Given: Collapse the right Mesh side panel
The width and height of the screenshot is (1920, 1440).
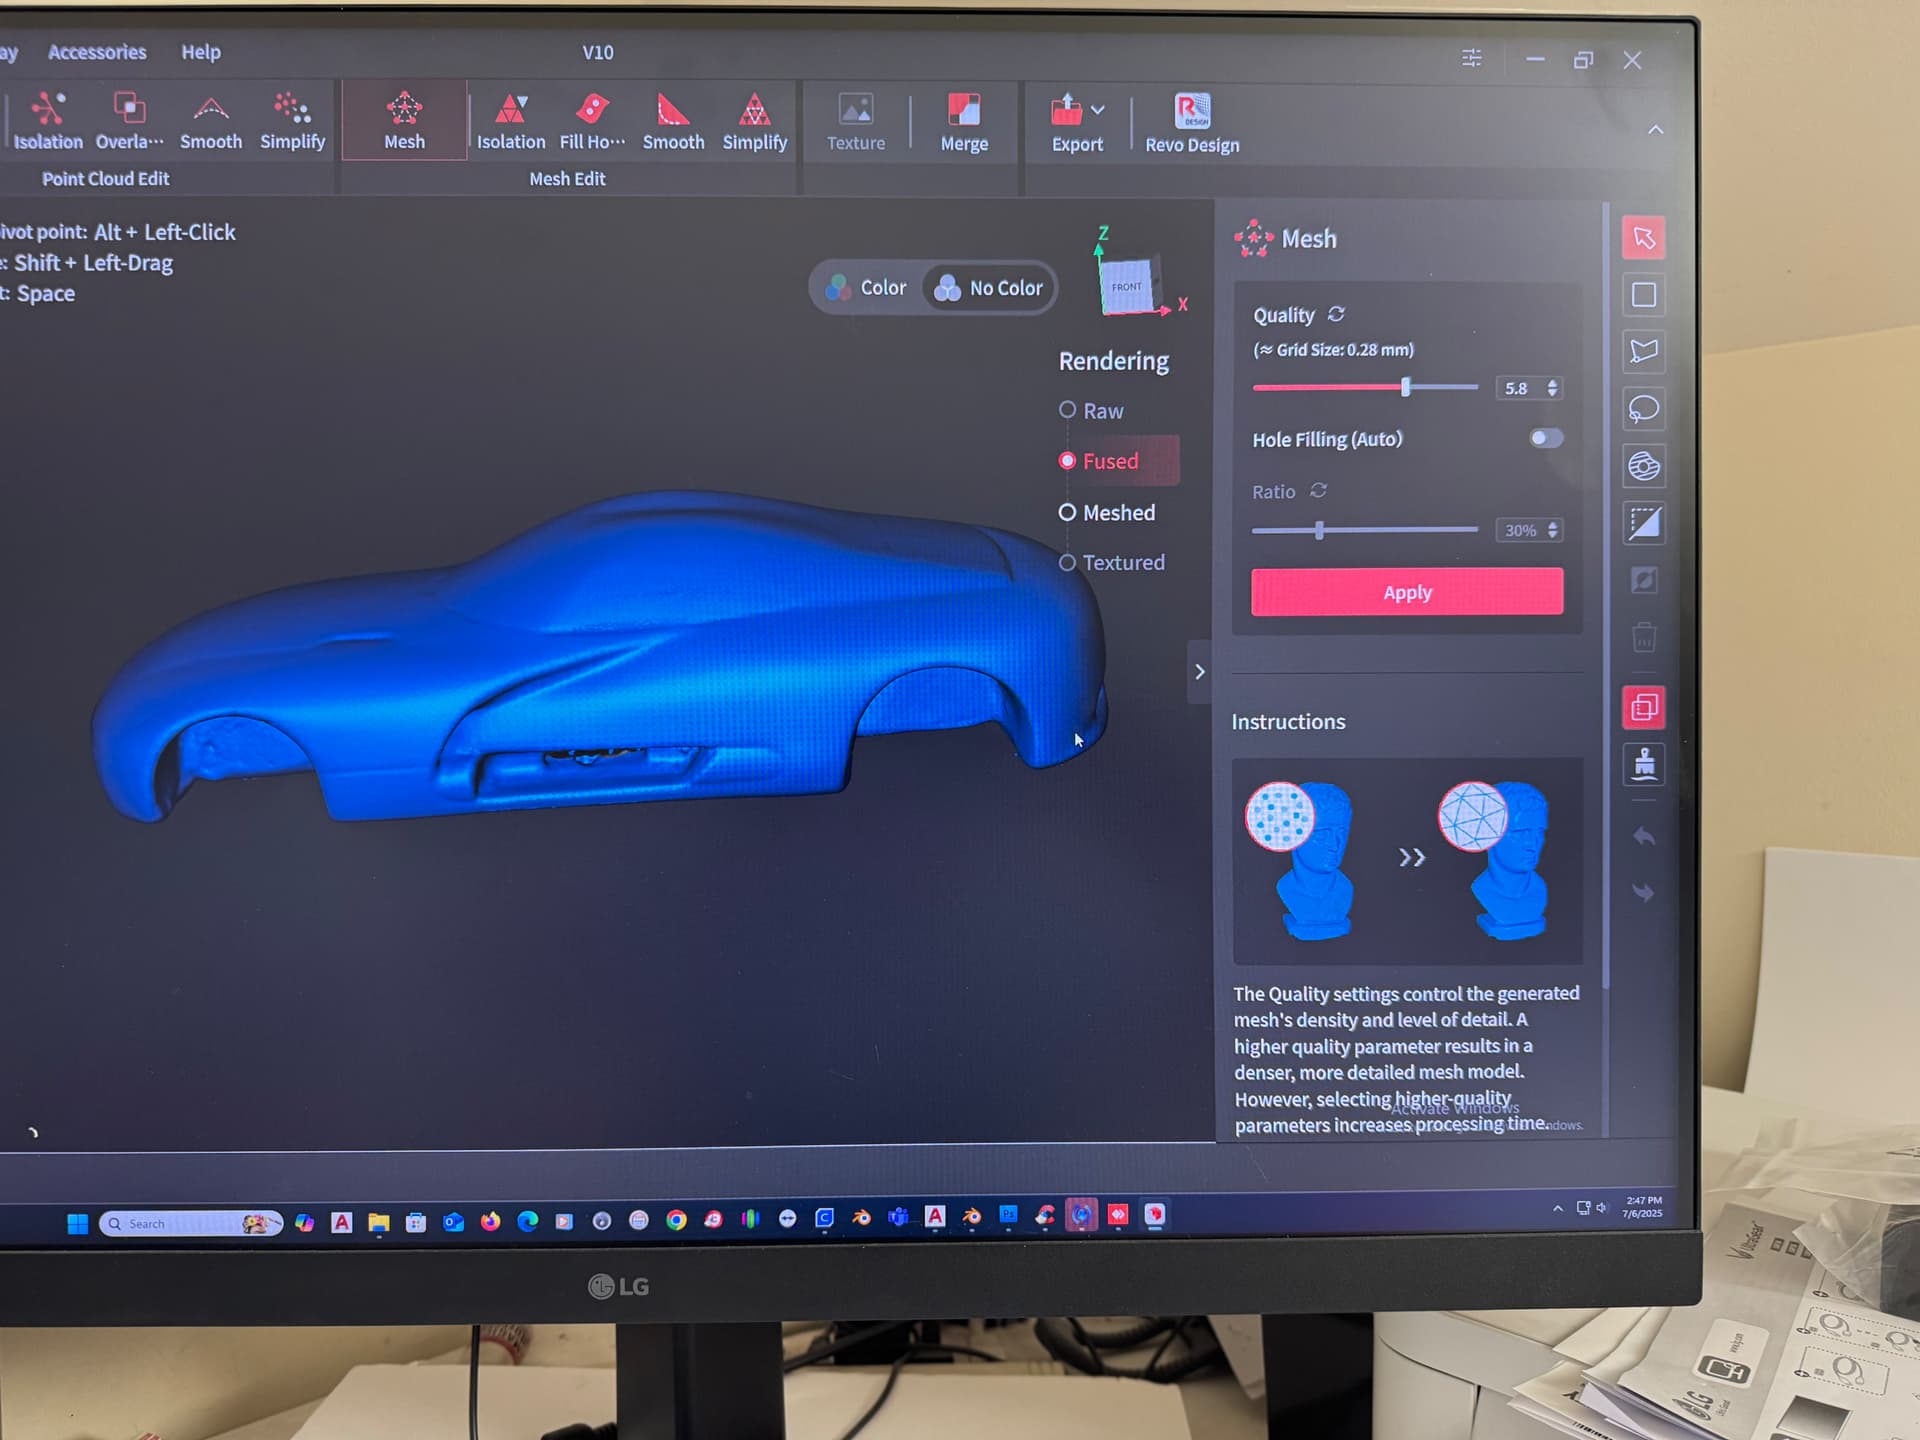Looking at the screenshot, I should click(x=1200, y=672).
